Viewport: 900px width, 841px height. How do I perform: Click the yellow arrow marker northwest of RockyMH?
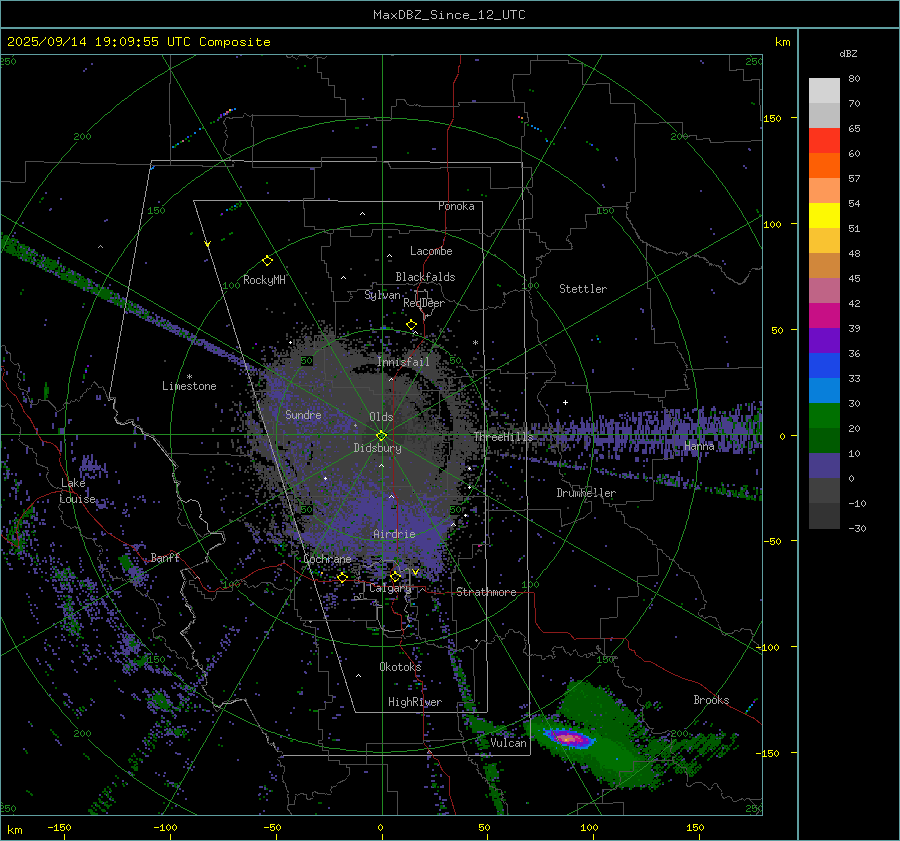click(208, 244)
